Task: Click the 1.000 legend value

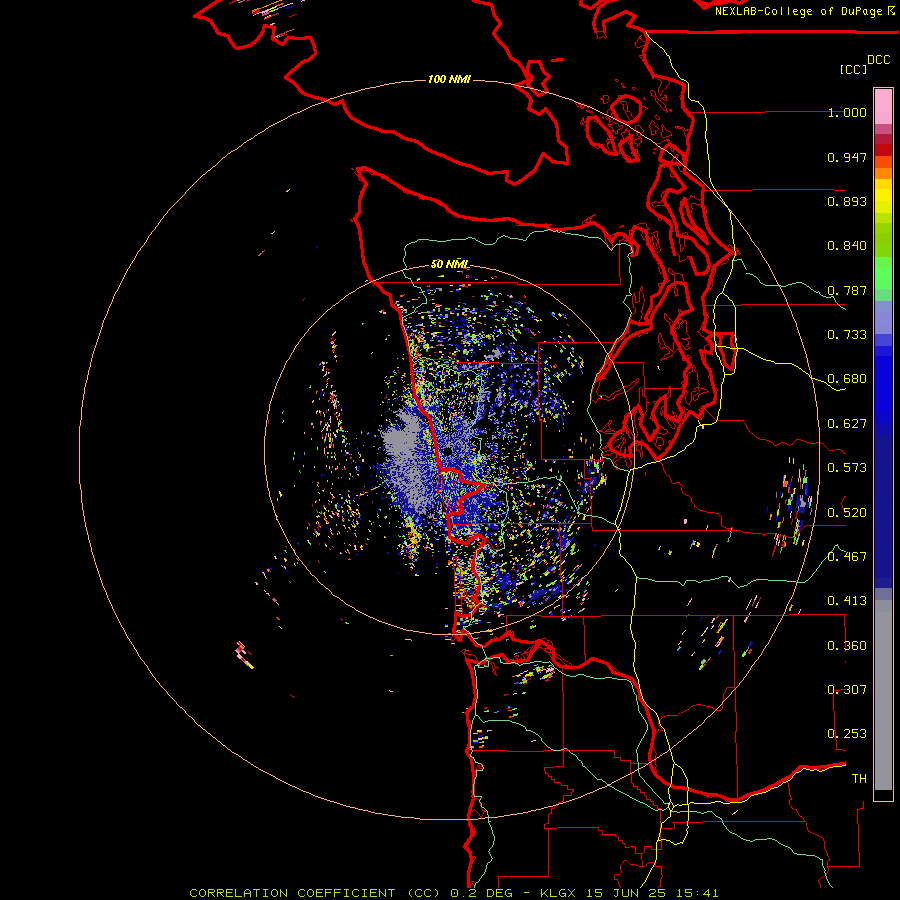Action: 847,112
